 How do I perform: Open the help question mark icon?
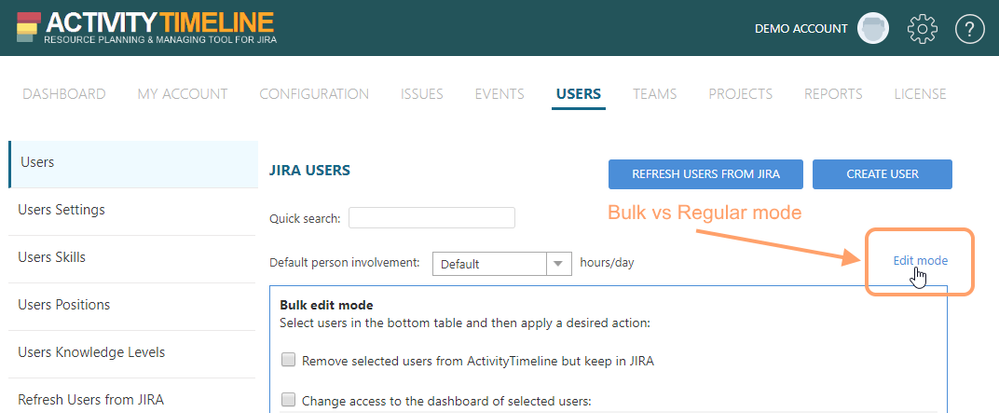[970, 29]
